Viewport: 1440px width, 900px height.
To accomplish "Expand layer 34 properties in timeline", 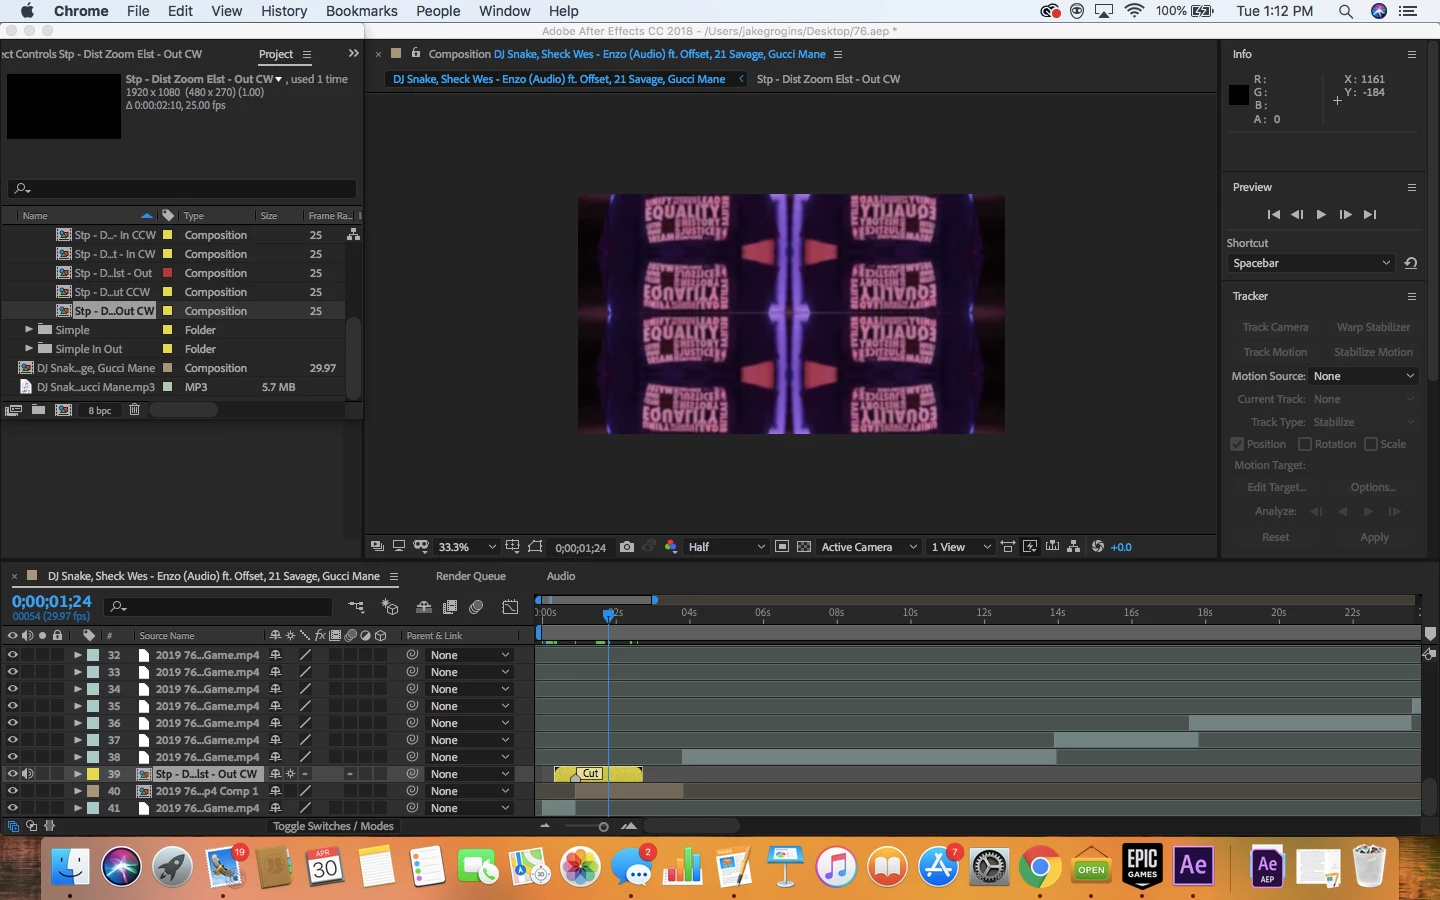I will coord(77,689).
